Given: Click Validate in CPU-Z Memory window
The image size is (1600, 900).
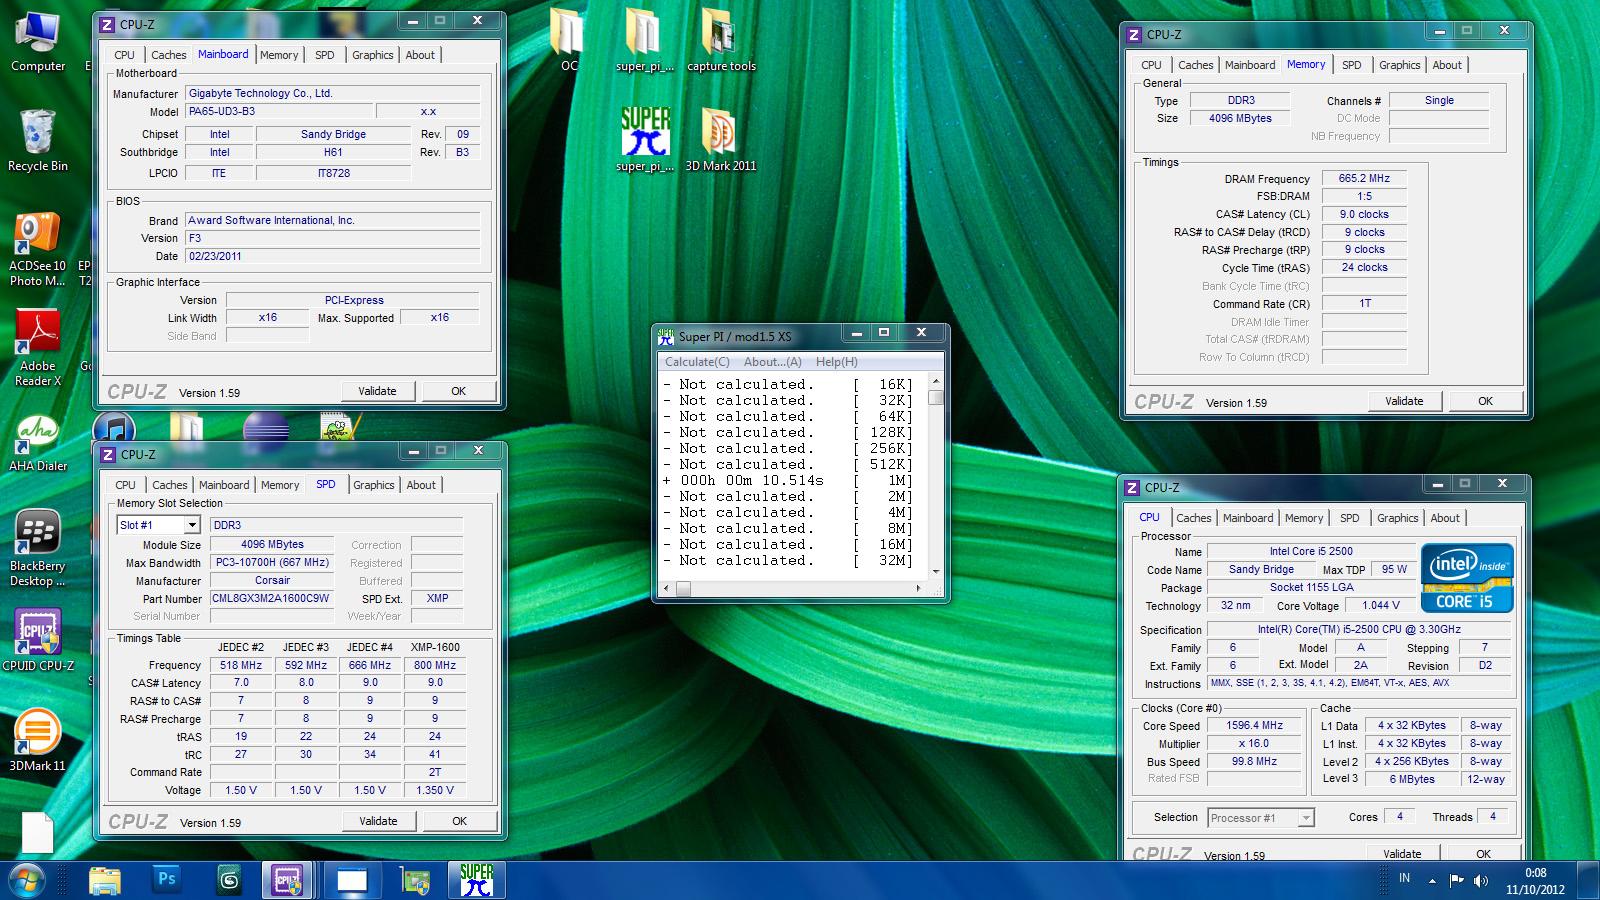Looking at the screenshot, I should (x=1404, y=401).
